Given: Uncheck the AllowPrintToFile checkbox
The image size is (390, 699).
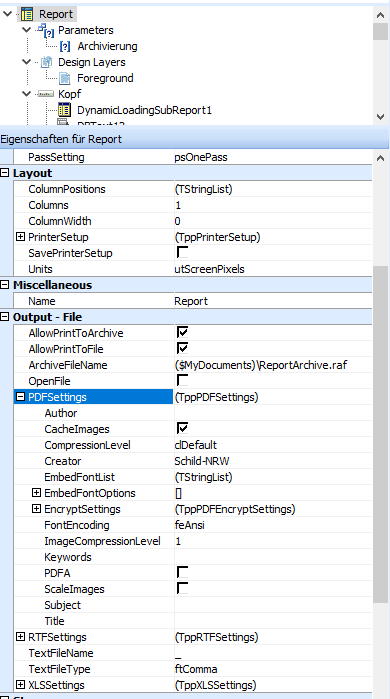Looking at the screenshot, I should coord(182,349).
